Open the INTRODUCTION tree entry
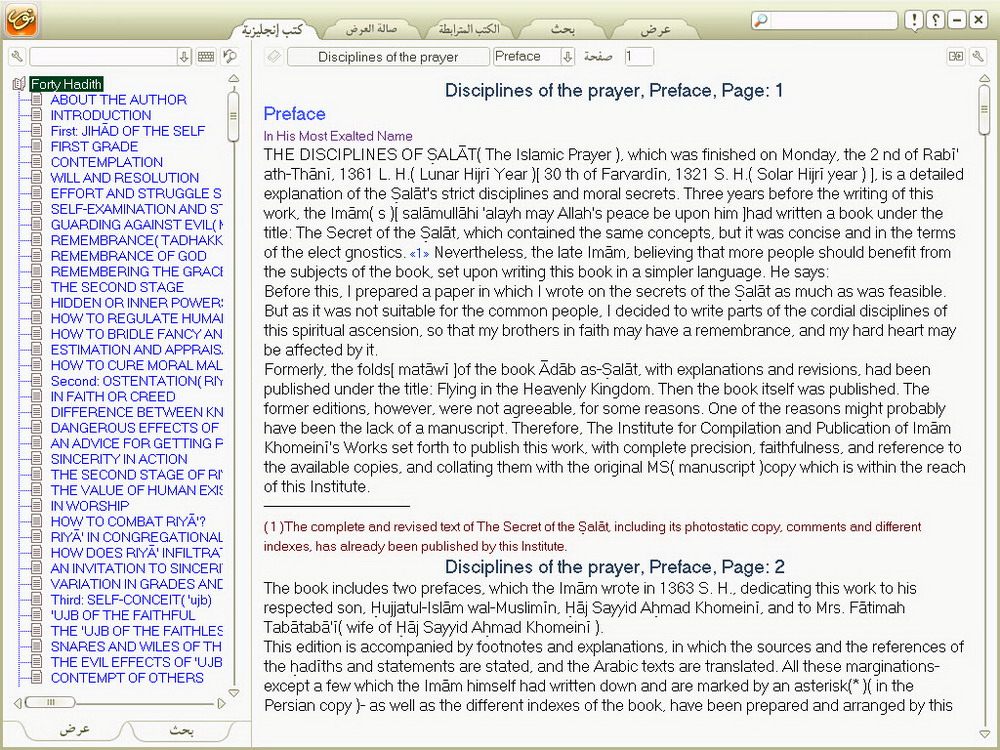This screenshot has height=750, width=1000. [101, 115]
